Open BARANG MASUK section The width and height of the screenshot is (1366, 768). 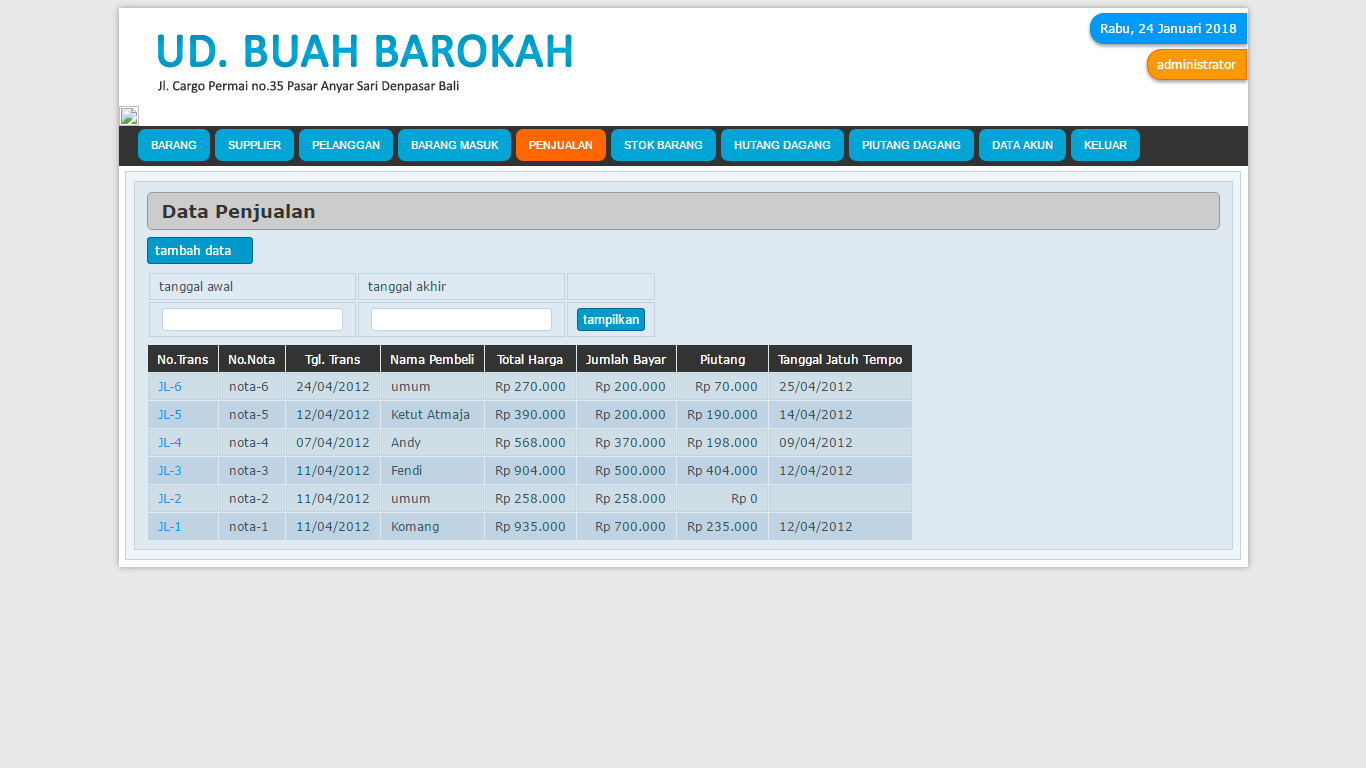point(454,145)
